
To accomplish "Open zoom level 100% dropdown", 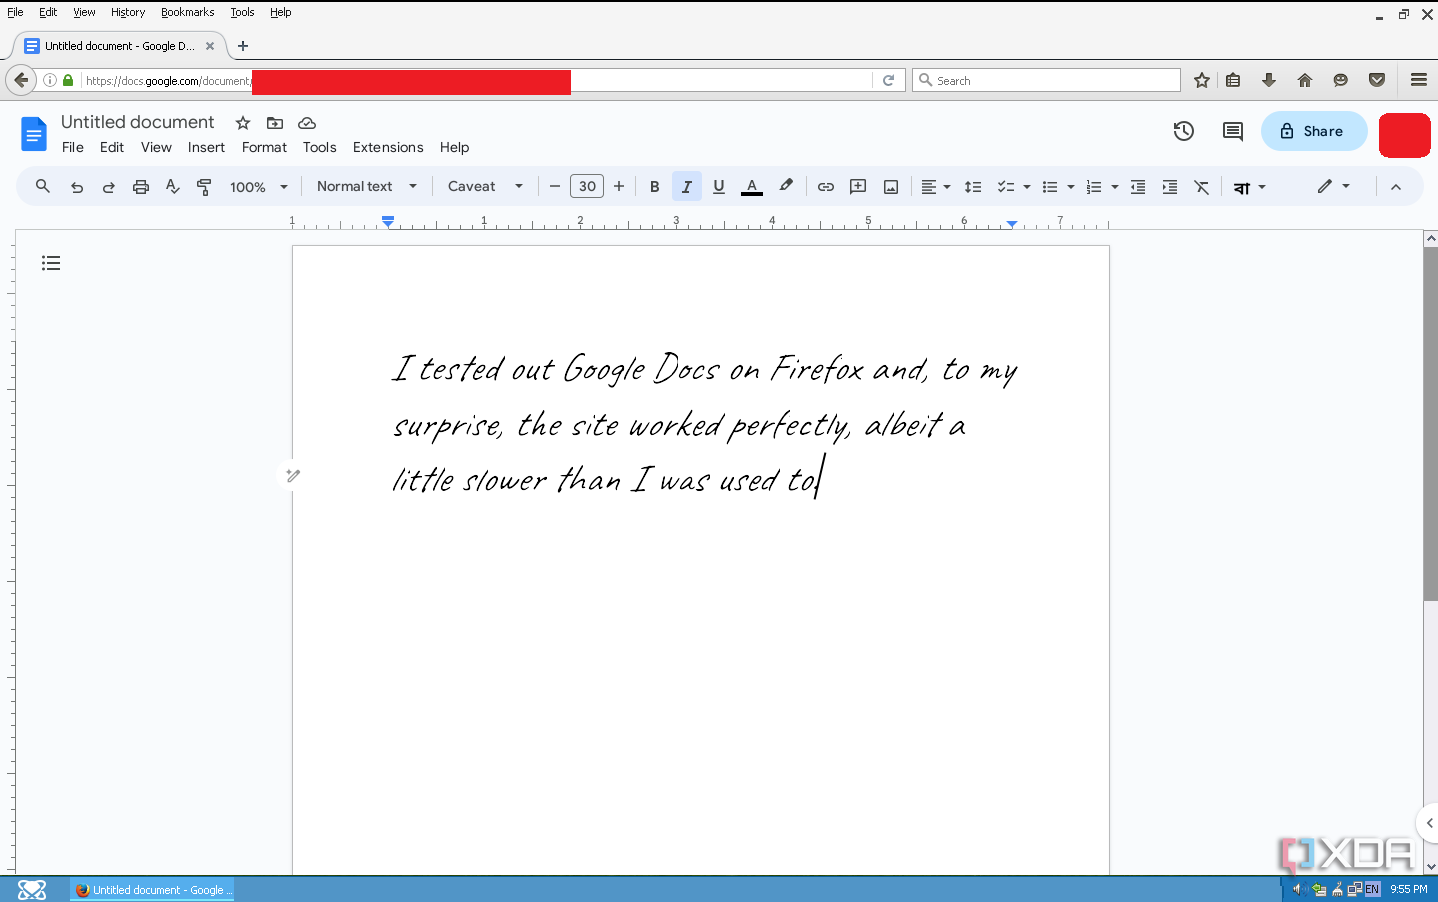I will (x=259, y=187).
